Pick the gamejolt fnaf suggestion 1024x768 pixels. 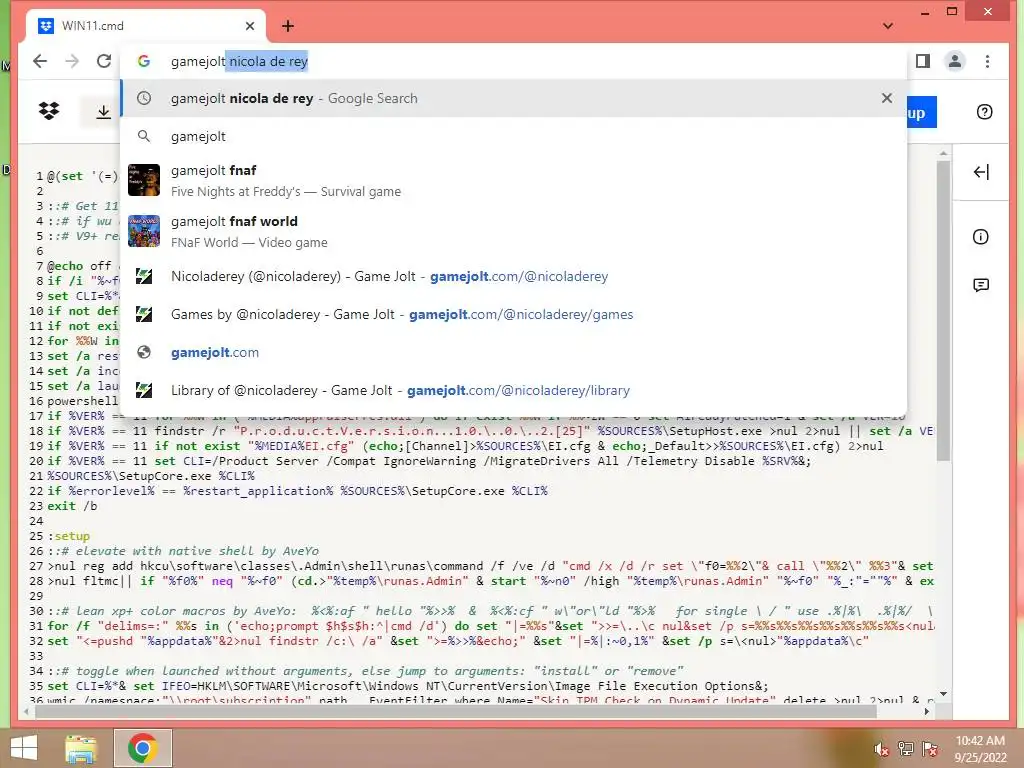point(513,180)
